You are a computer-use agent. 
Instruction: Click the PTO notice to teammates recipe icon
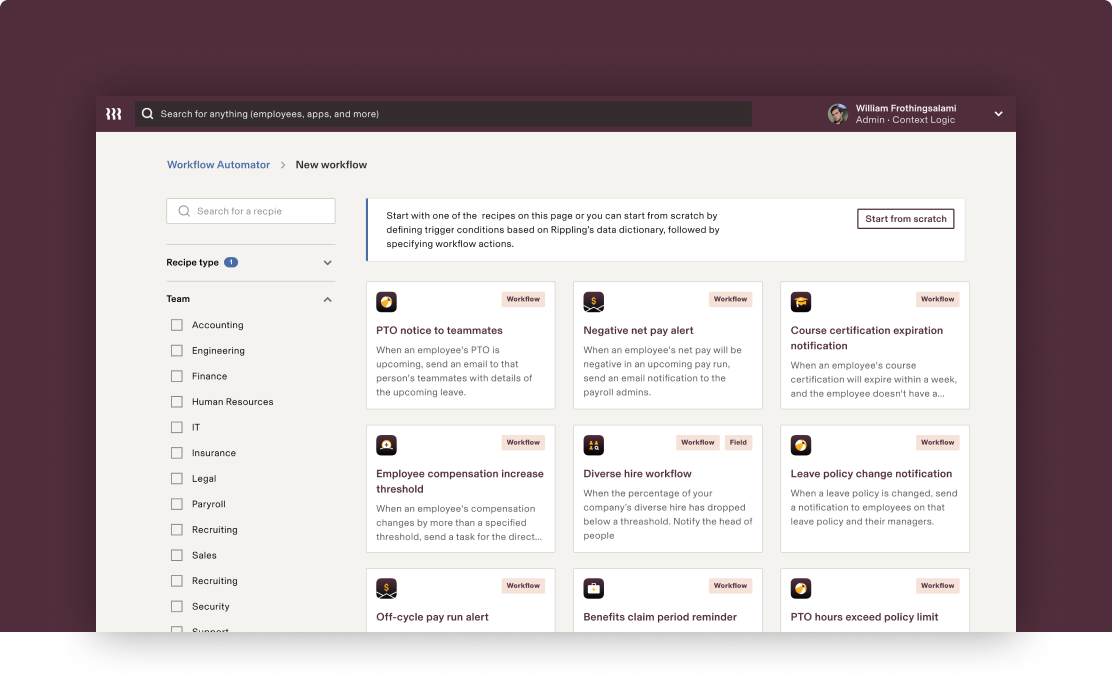click(386, 301)
